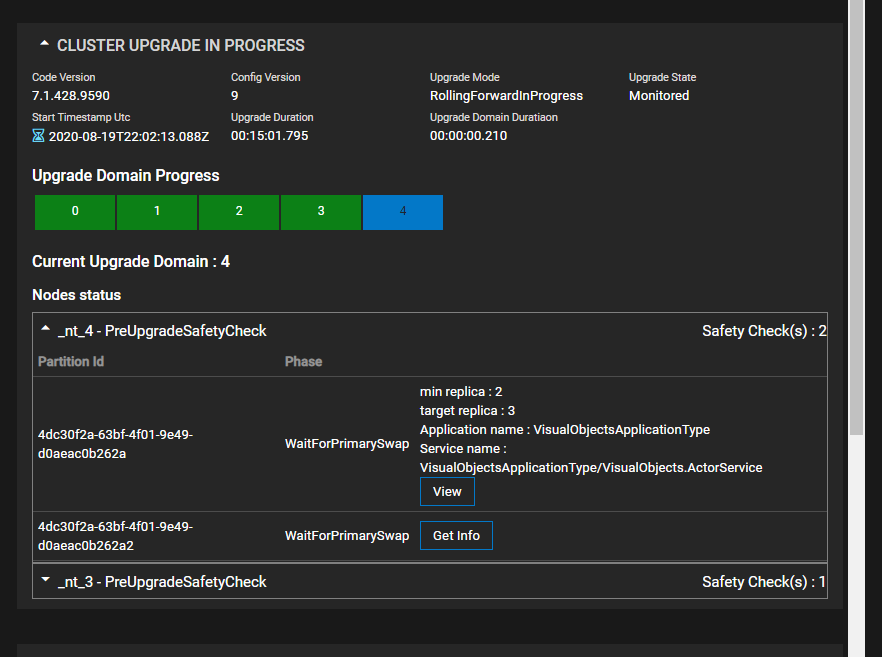Click the hourglass icon beside the start timestamp
The width and height of the screenshot is (882, 657).
37,135
